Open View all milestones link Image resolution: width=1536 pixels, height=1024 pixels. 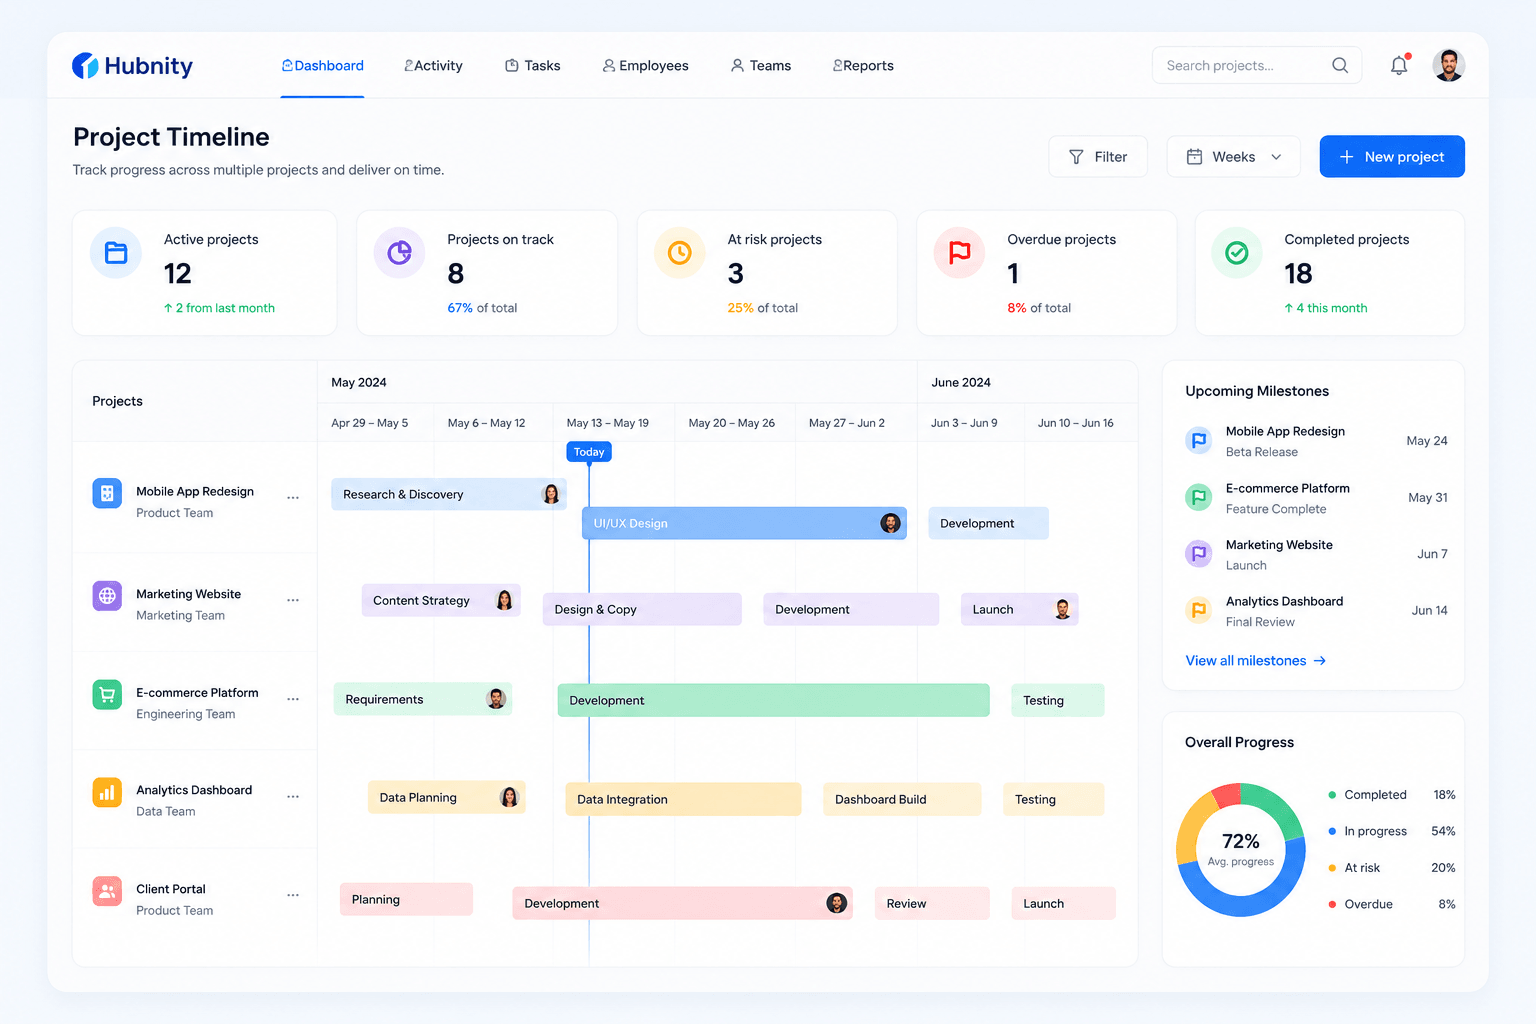(x=1256, y=661)
